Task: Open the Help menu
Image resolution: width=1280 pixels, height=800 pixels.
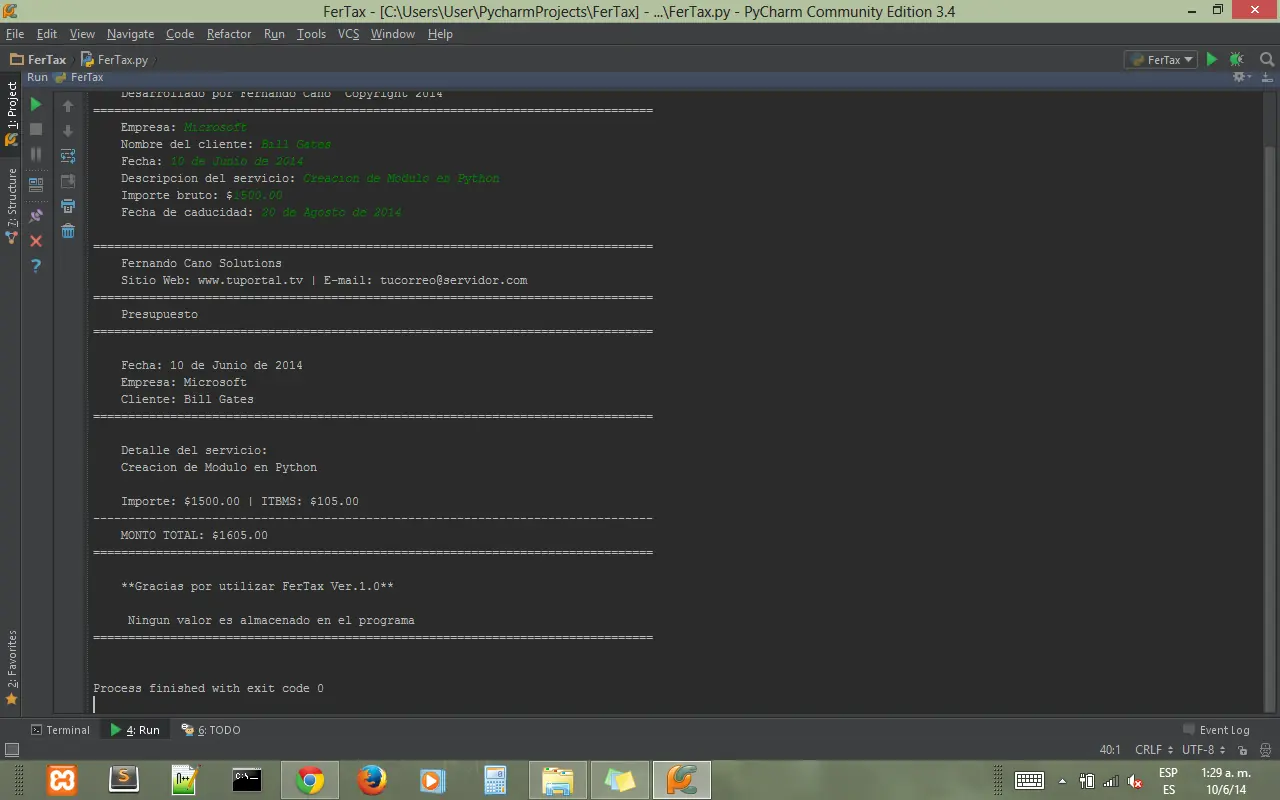Action: tap(440, 34)
